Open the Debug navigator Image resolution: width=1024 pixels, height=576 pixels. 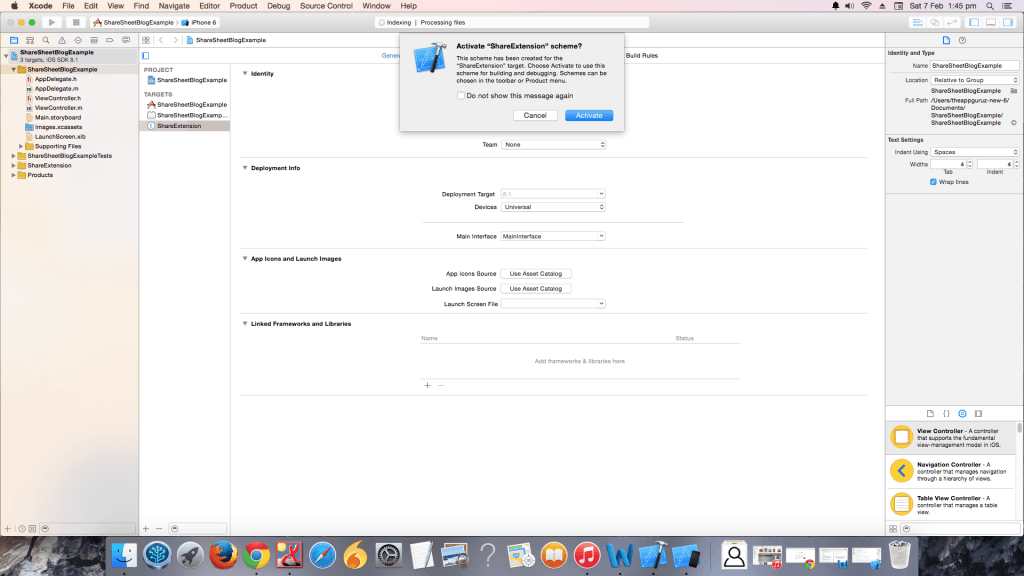click(94, 40)
